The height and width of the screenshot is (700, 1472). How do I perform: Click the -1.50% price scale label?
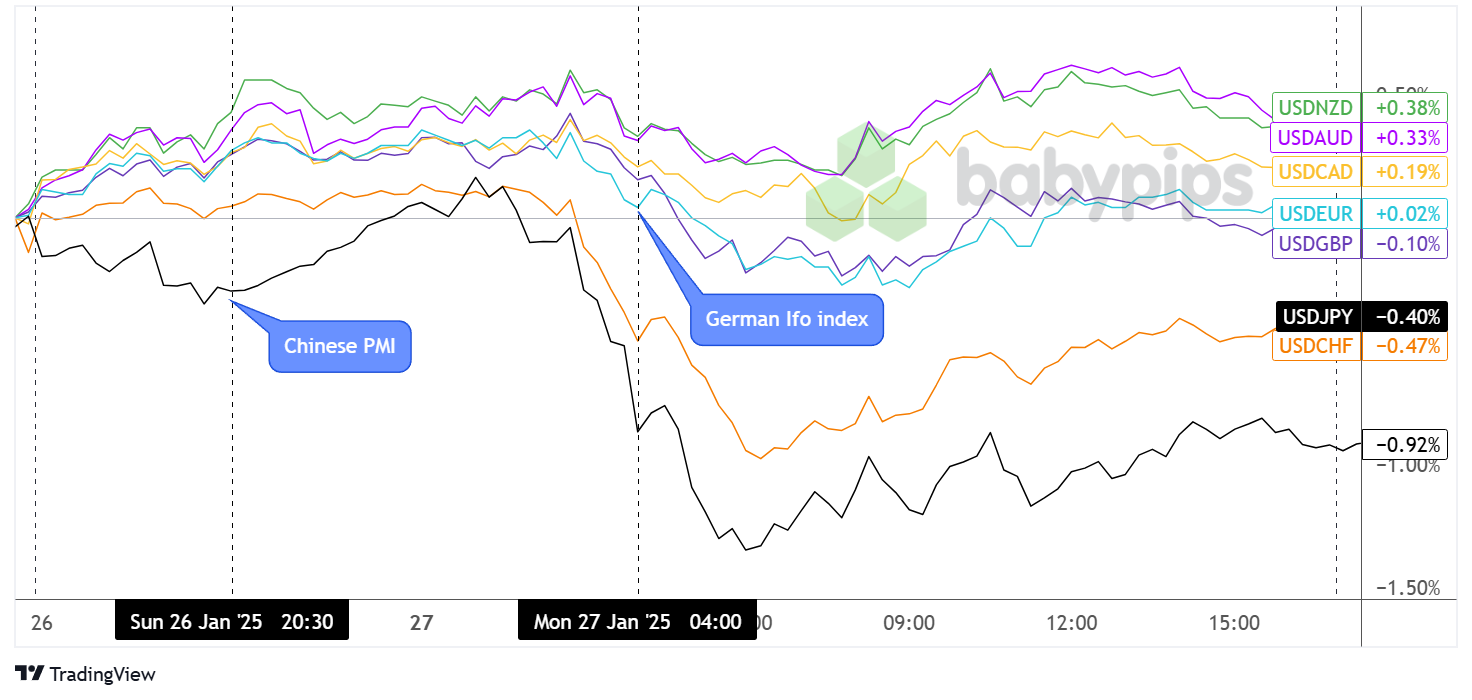[x=1408, y=588]
